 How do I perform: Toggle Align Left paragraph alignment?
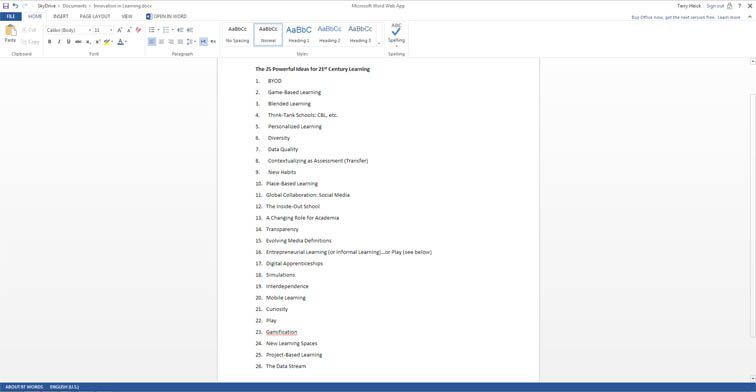tap(152, 42)
